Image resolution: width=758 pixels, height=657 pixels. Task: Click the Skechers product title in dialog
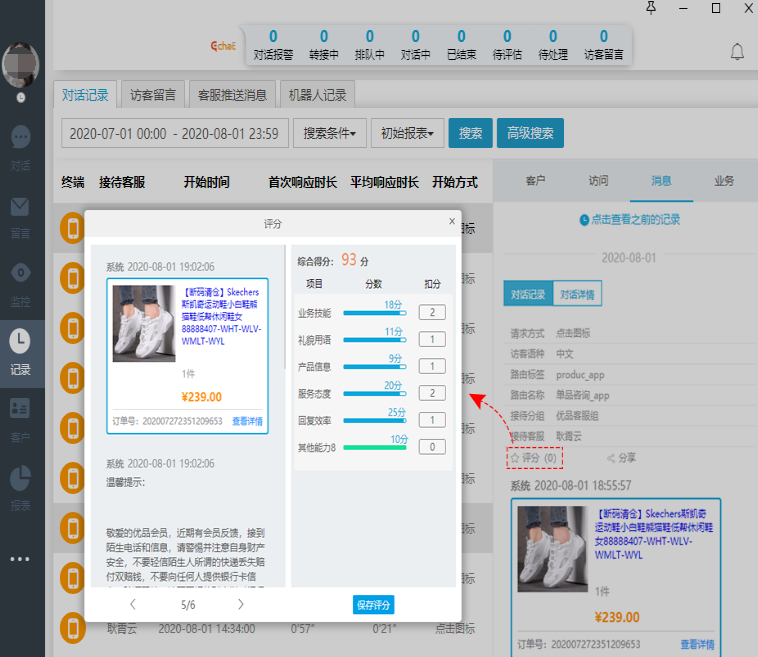[x=221, y=317]
